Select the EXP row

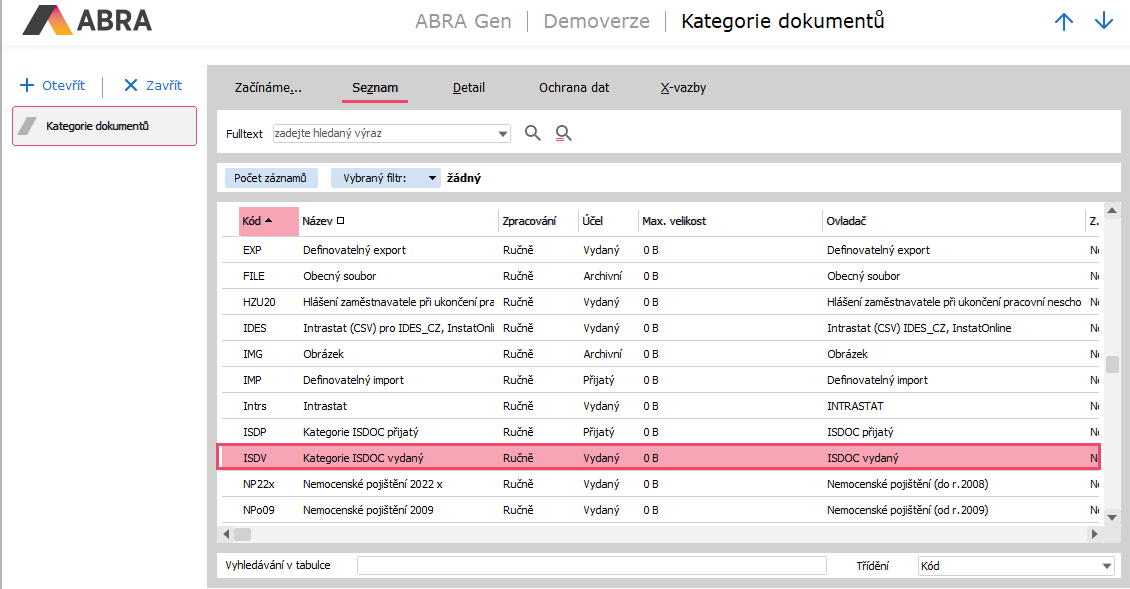point(659,250)
